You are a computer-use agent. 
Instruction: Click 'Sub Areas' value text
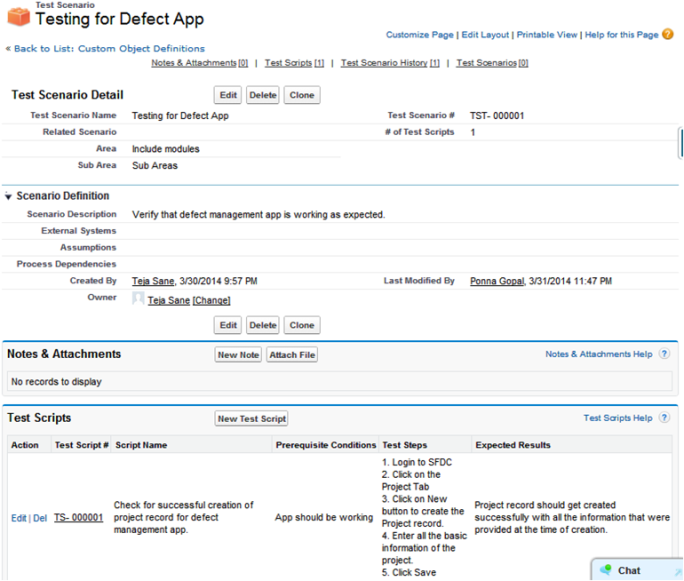tap(155, 165)
